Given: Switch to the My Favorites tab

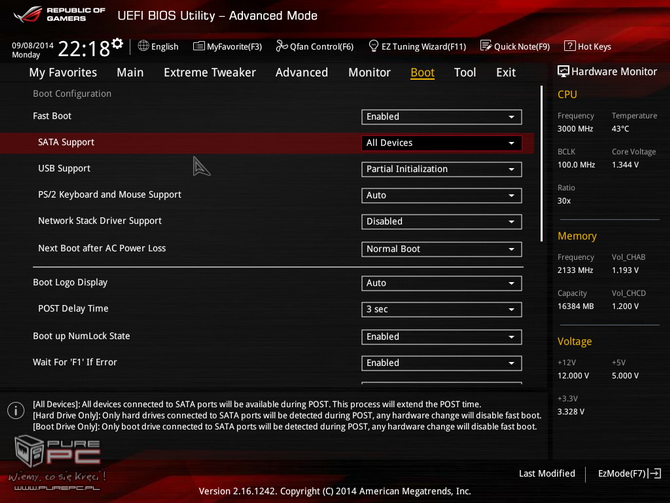Looking at the screenshot, I should coord(63,73).
